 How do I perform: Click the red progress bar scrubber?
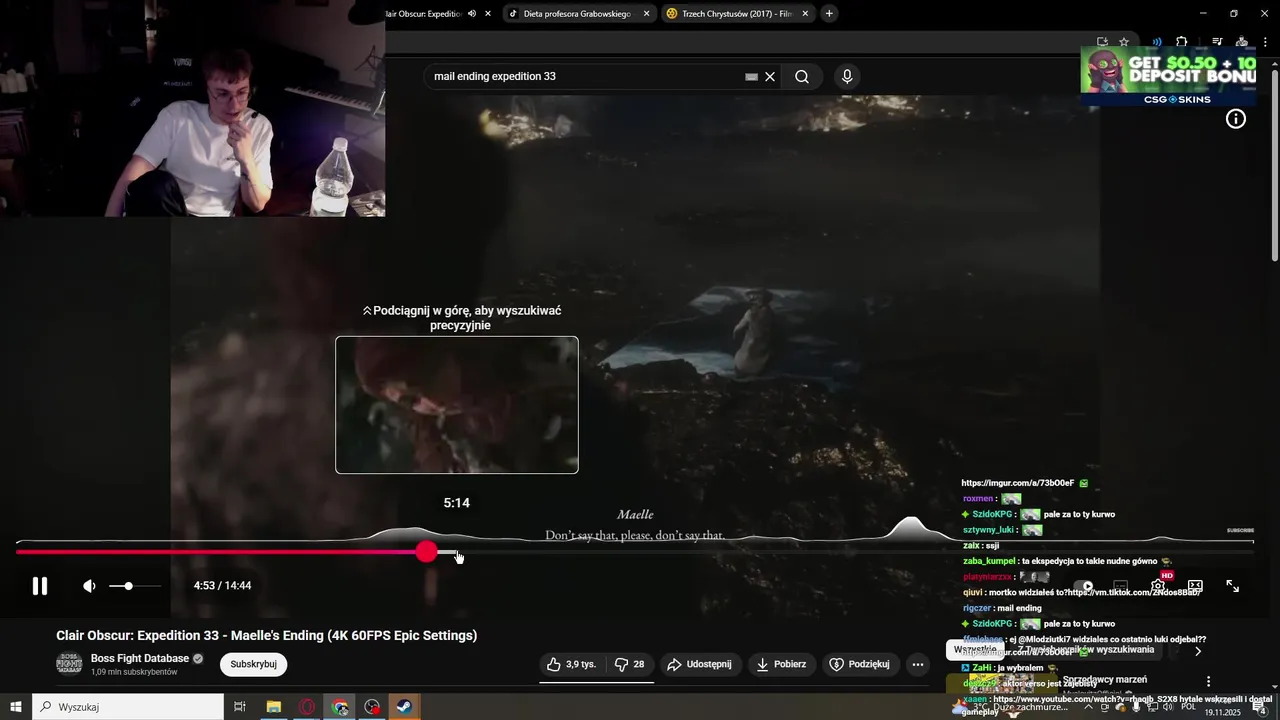427,552
